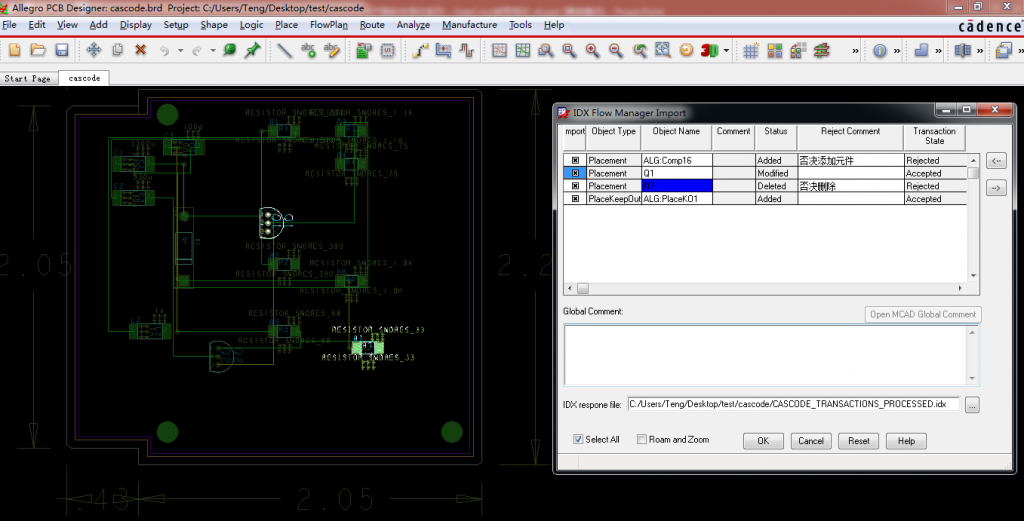The height and width of the screenshot is (521, 1024).
Task: Click the table's vertical scrollbar down arrow
Action: [x=973, y=276]
